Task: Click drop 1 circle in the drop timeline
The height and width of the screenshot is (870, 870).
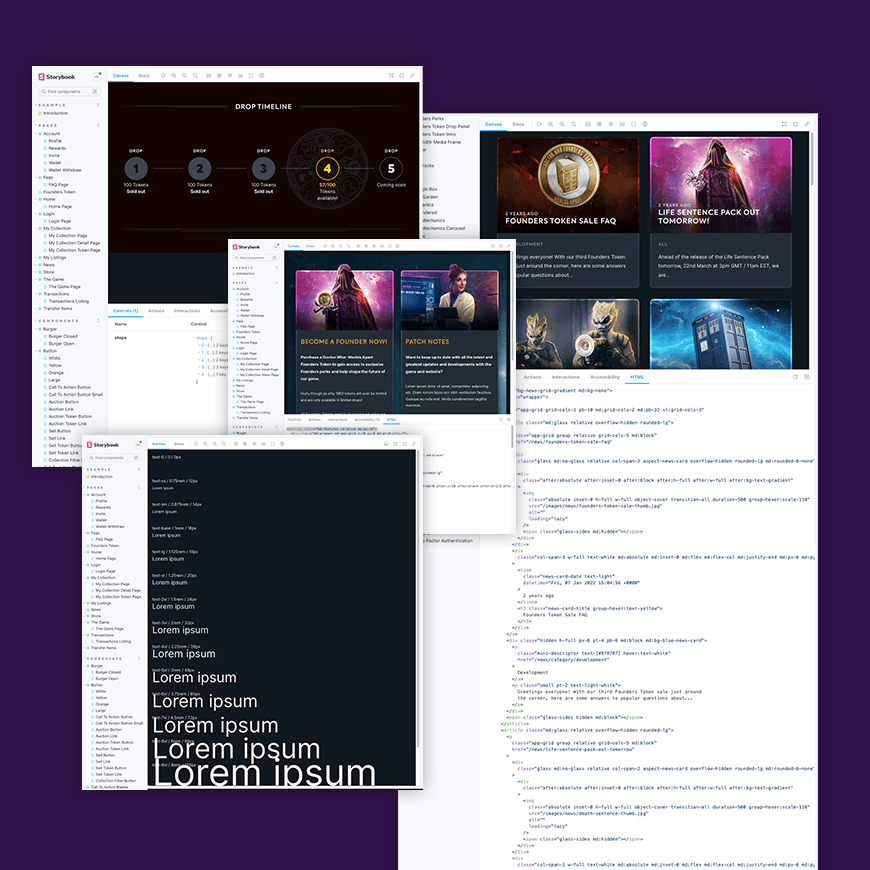Action: 136,168
